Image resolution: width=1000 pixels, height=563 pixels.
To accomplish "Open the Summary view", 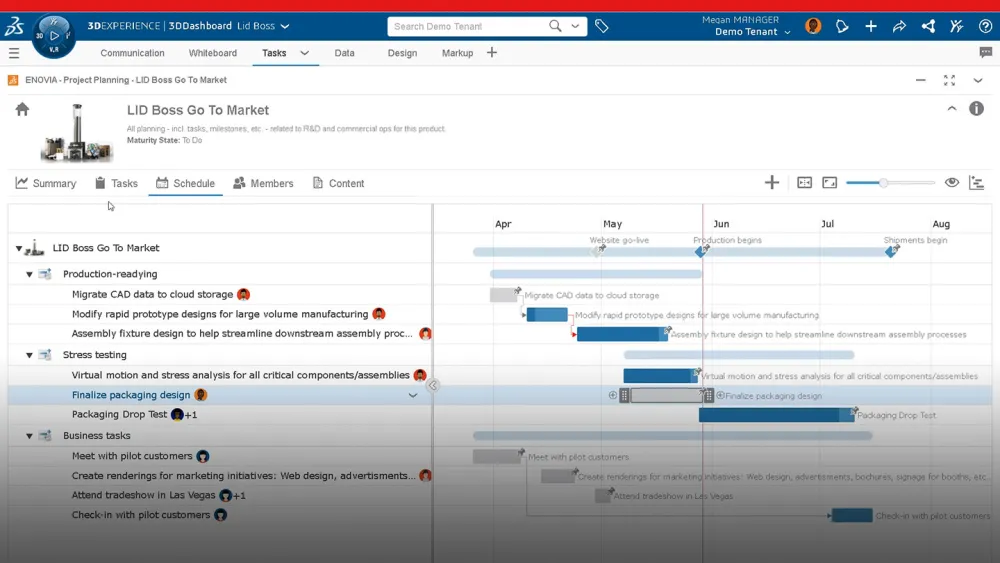I will pos(46,183).
